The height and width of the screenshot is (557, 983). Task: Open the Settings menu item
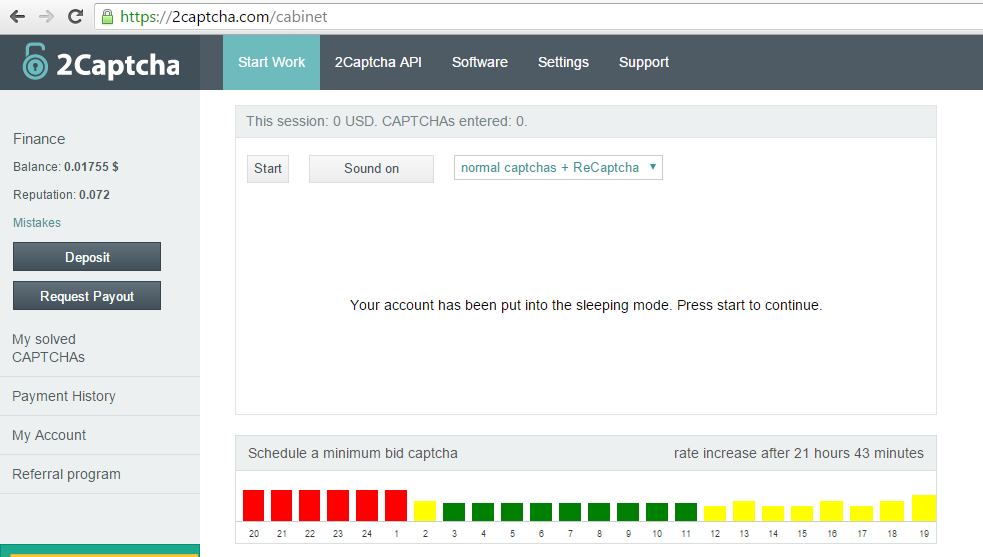click(x=563, y=62)
